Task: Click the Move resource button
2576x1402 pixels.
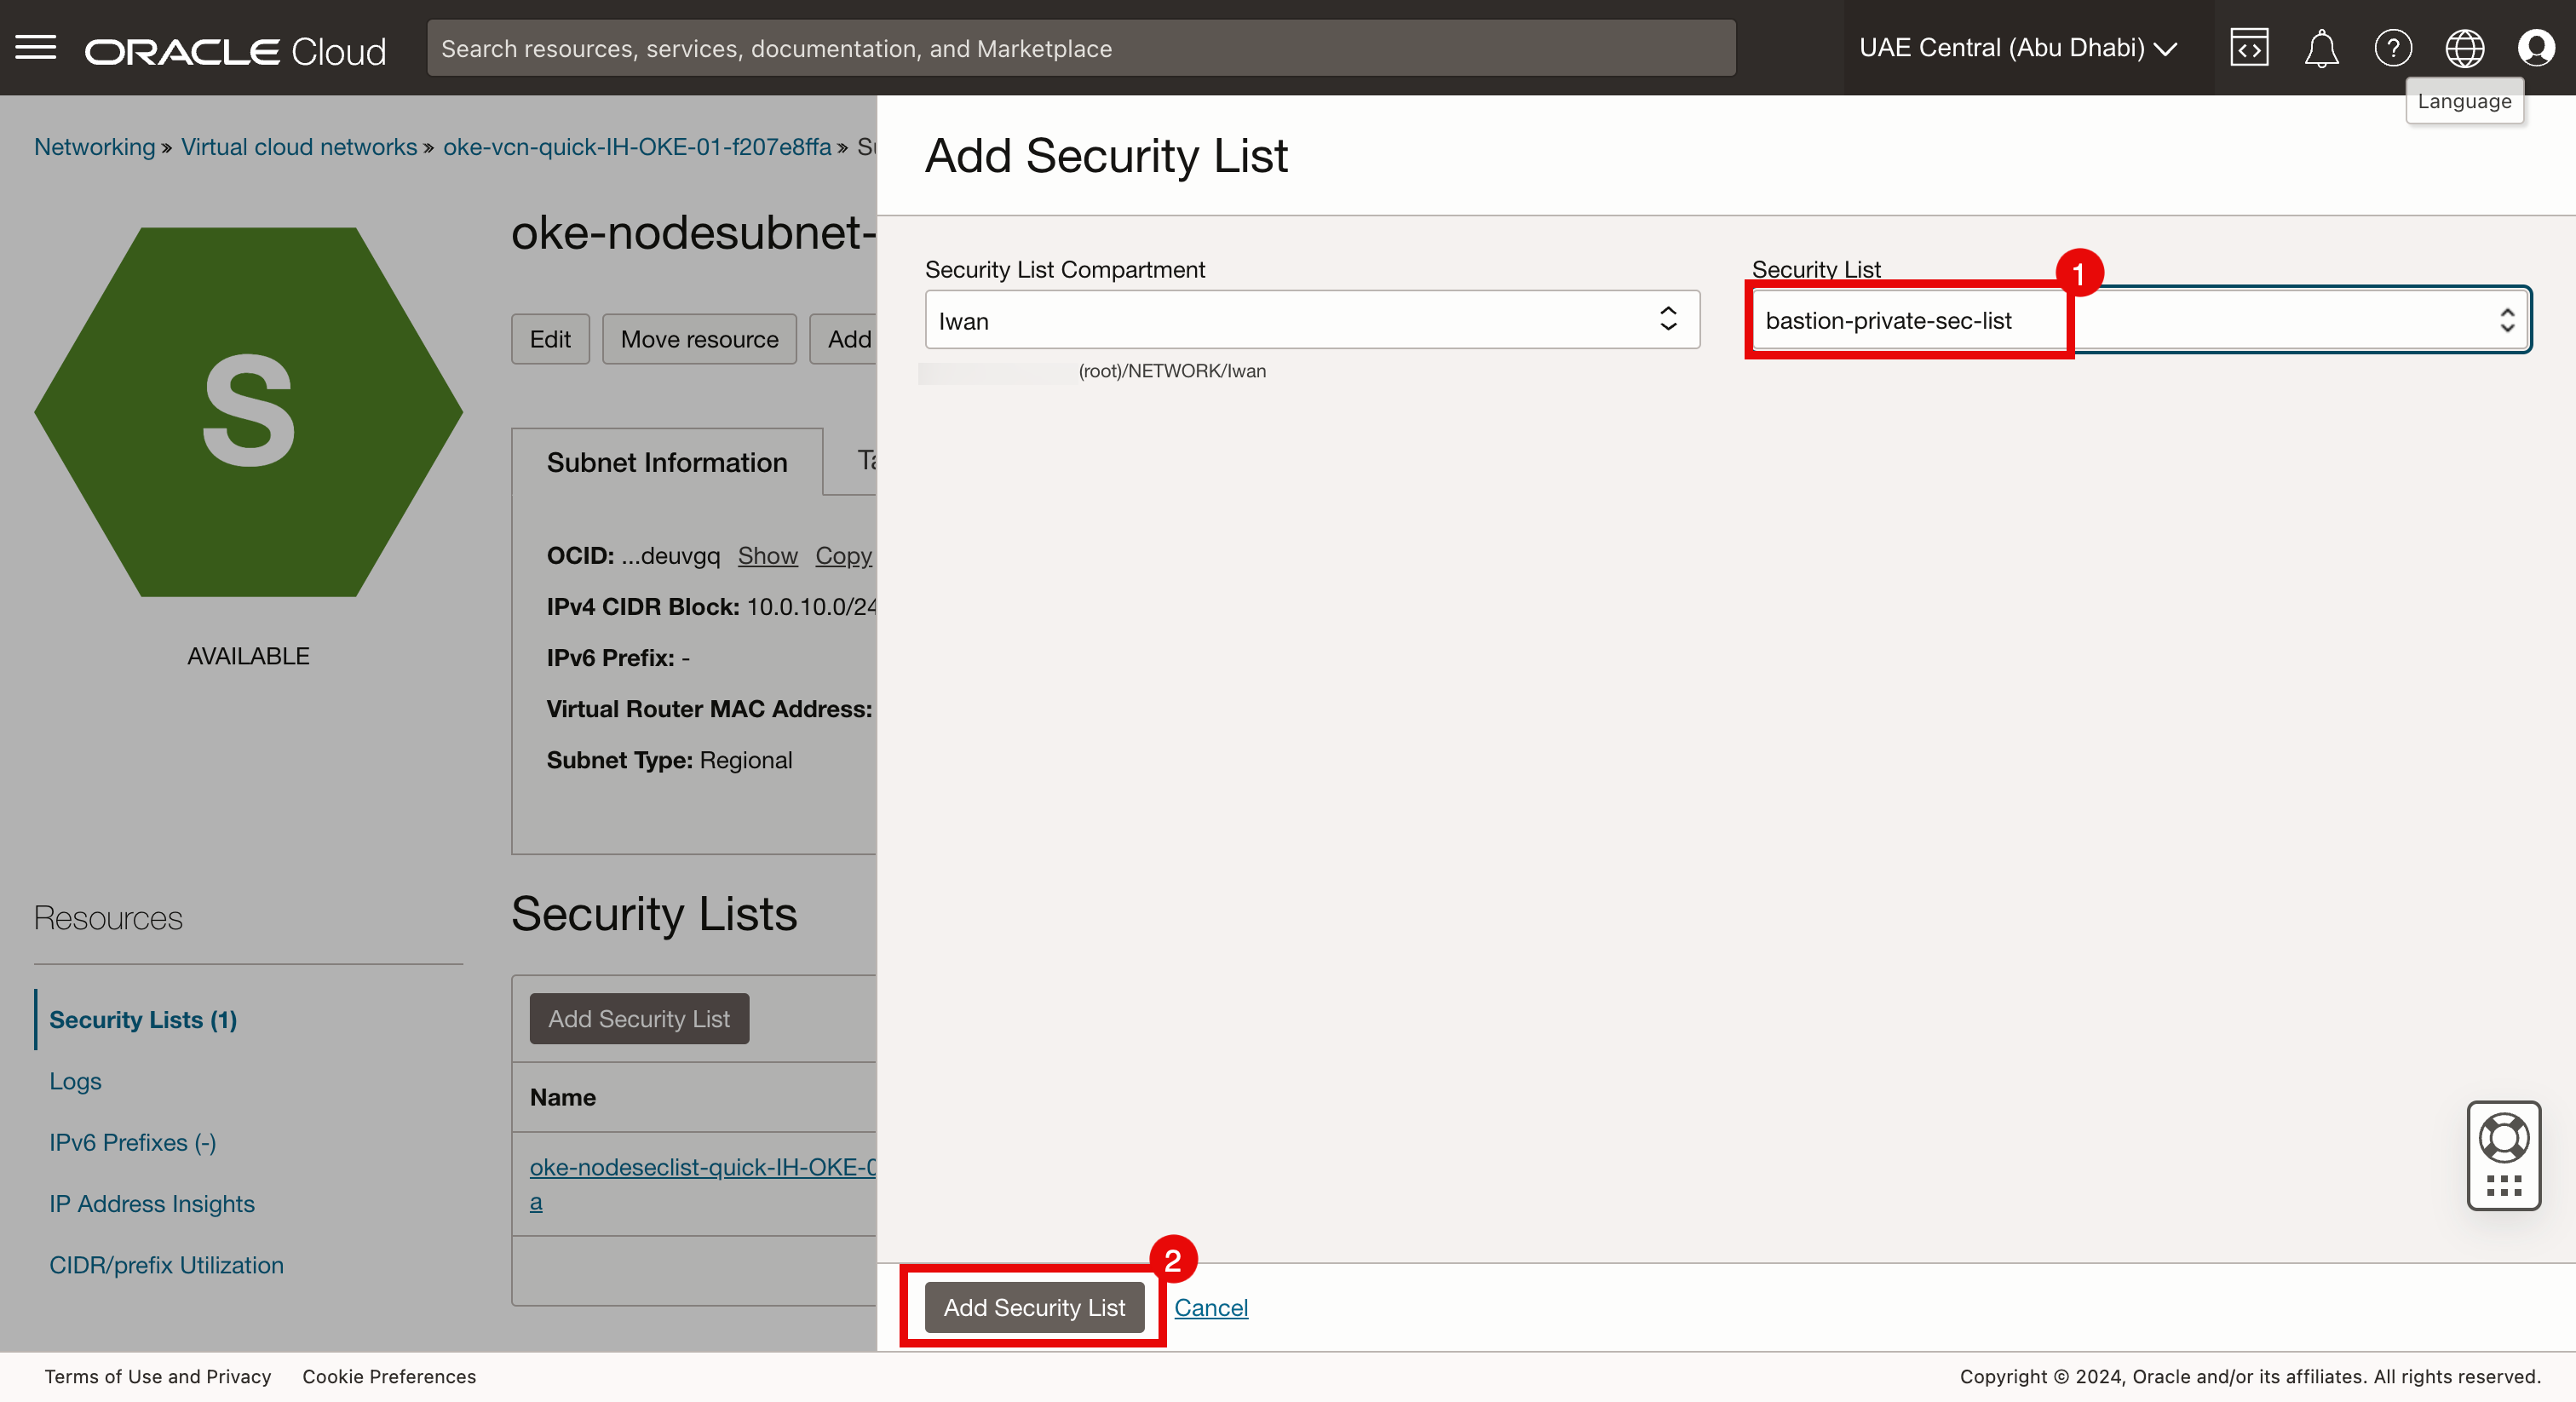Action: [x=699, y=339]
